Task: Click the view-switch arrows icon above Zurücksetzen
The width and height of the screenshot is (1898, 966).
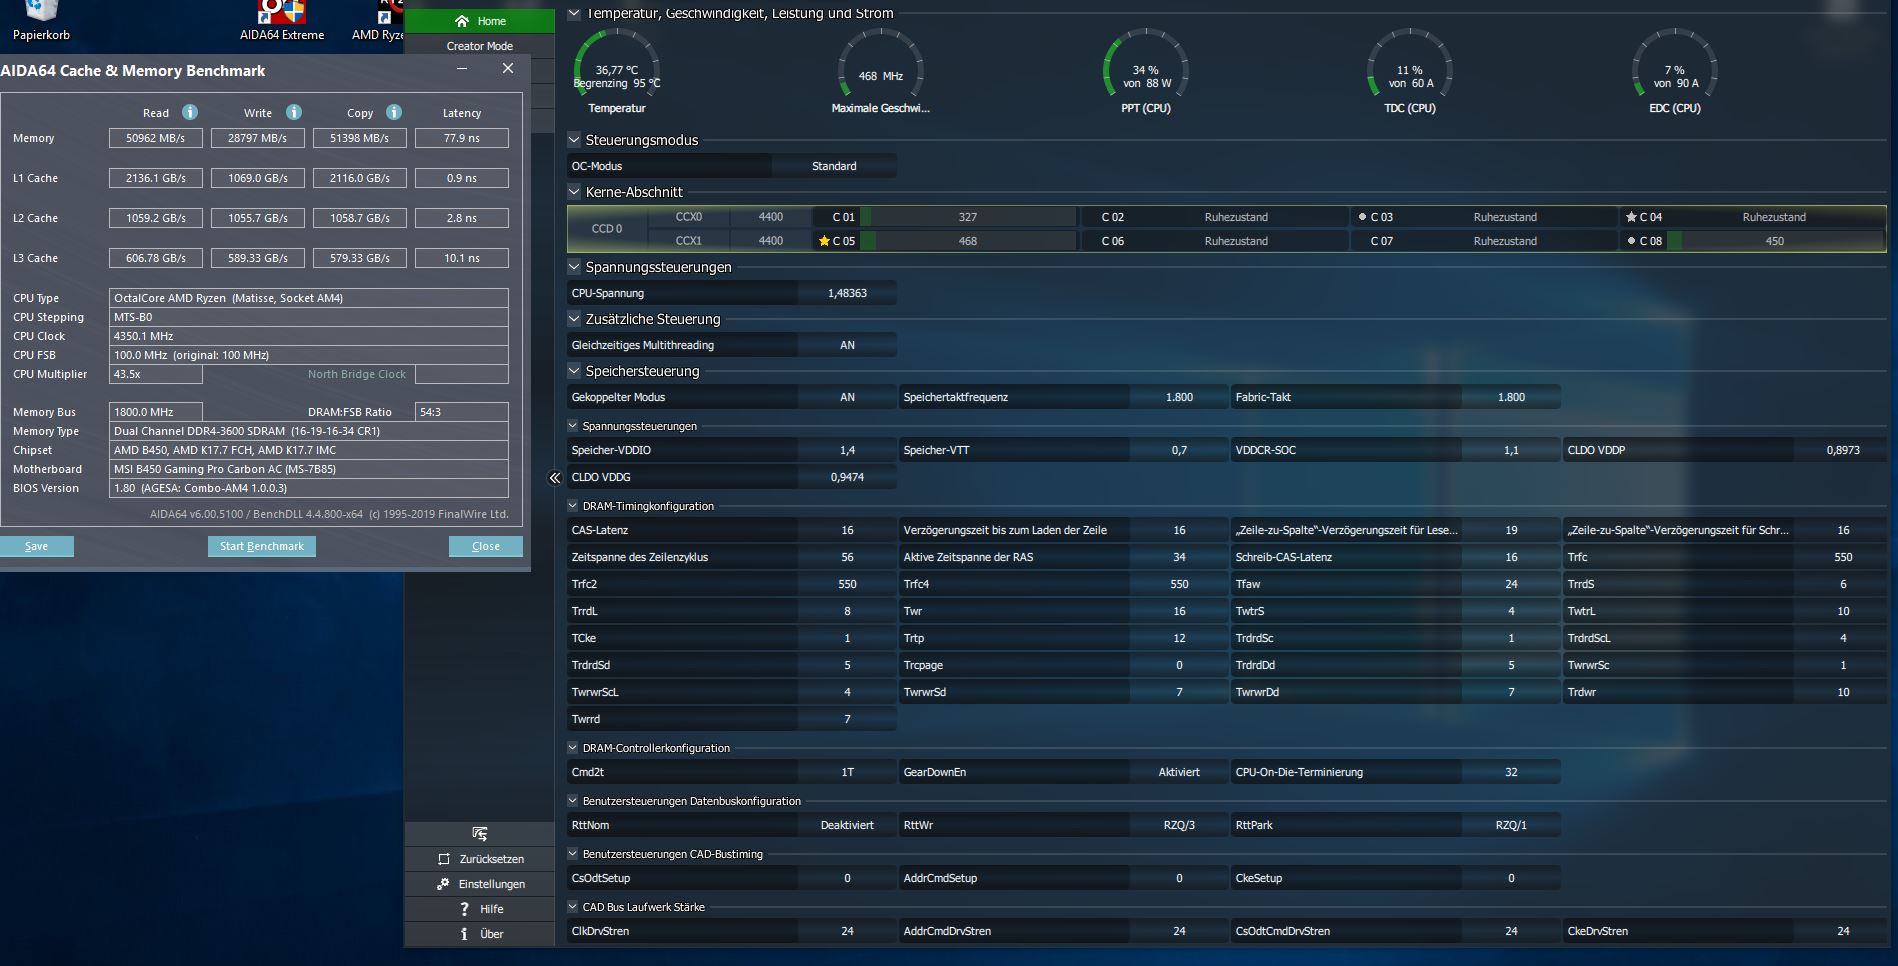Action: click(x=480, y=834)
